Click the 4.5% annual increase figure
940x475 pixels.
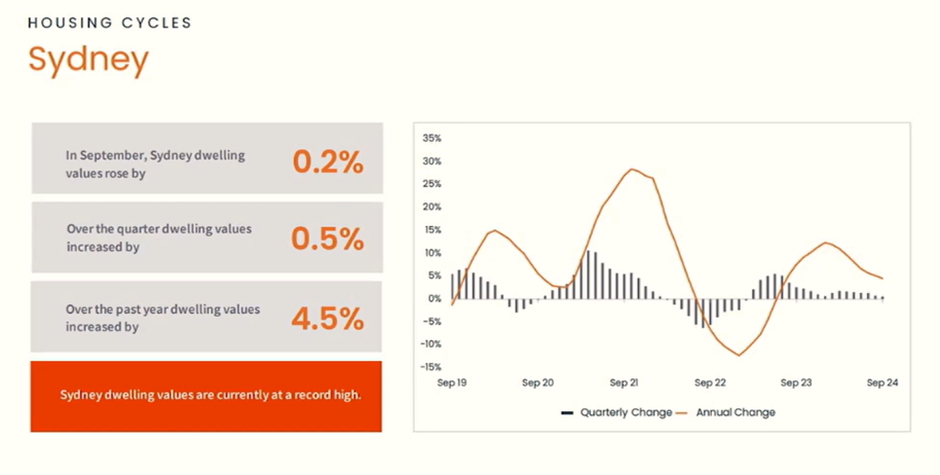click(x=327, y=318)
